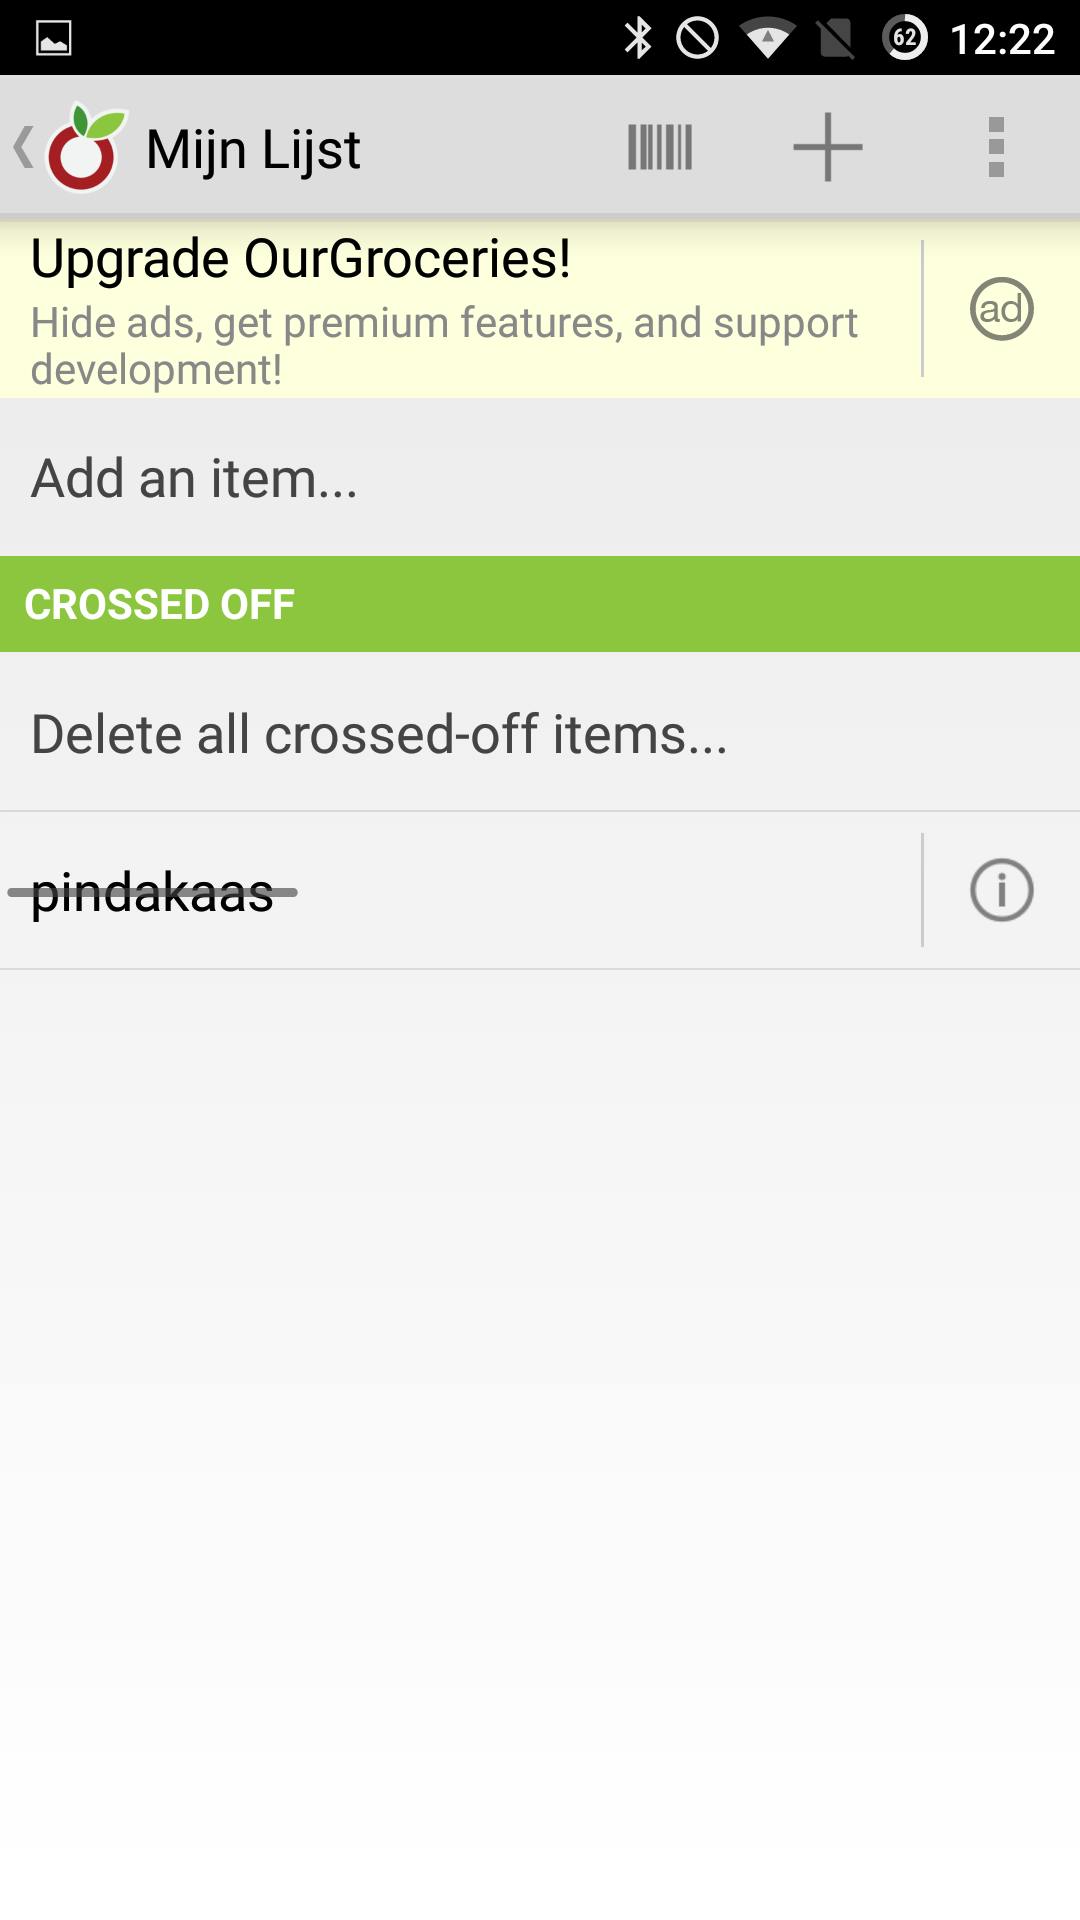Uncross the pindakaas item
The image size is (1080, 1920).
[153, 892]
